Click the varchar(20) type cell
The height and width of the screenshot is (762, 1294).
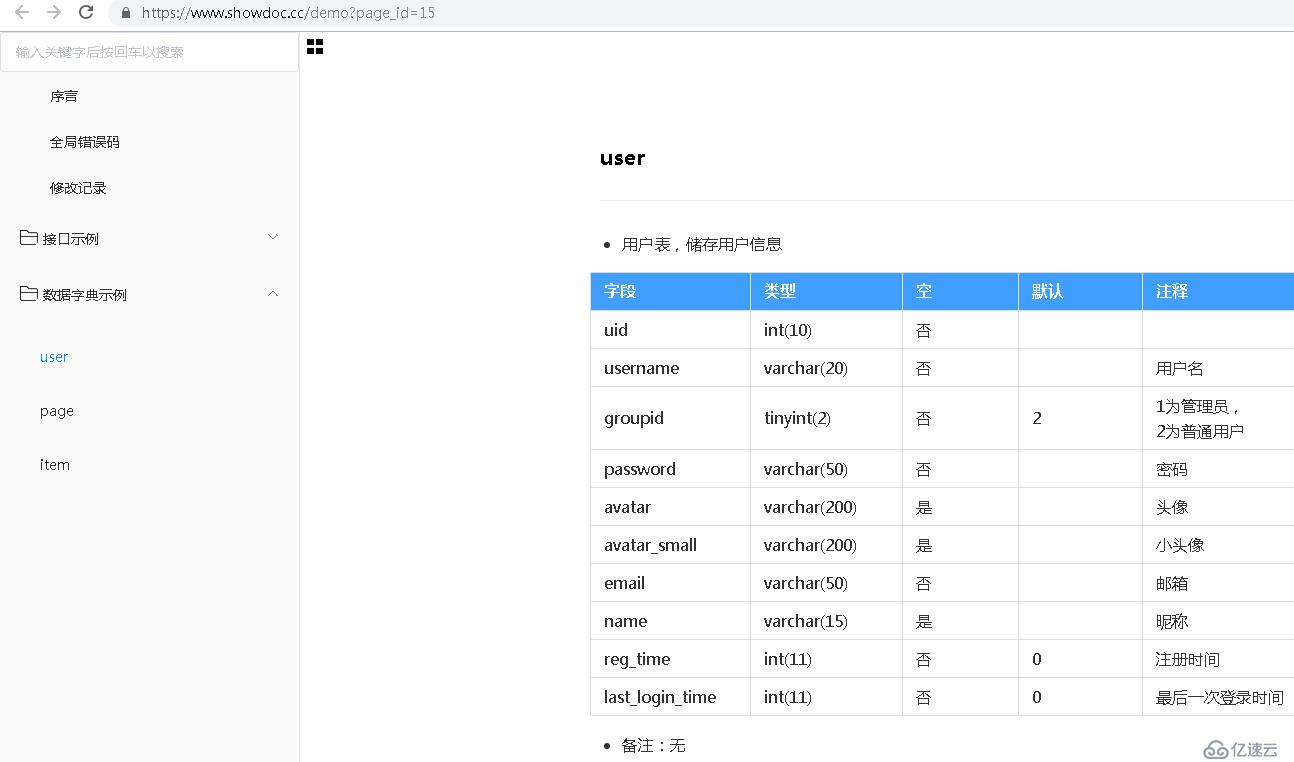(x=827, y=368)
